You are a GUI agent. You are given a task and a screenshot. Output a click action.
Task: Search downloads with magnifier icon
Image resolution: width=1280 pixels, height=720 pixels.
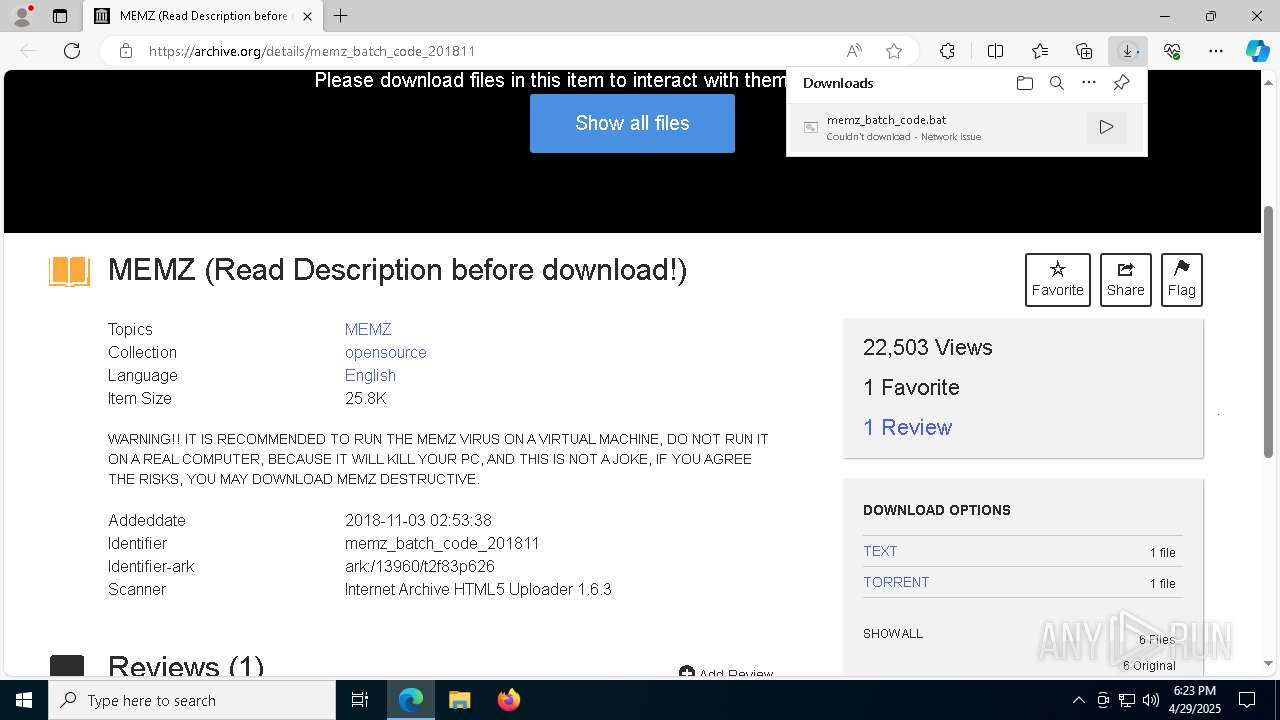1057,83
